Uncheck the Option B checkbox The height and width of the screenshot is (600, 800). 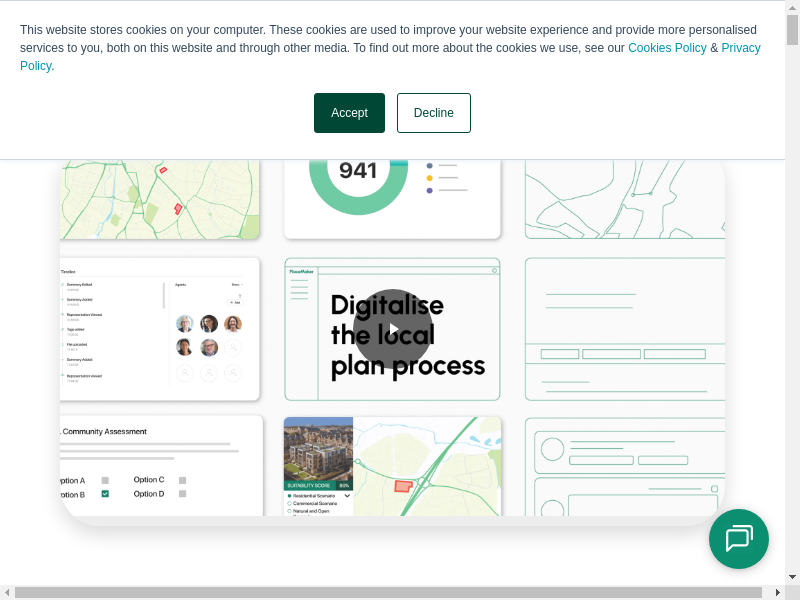coord(105,494)
